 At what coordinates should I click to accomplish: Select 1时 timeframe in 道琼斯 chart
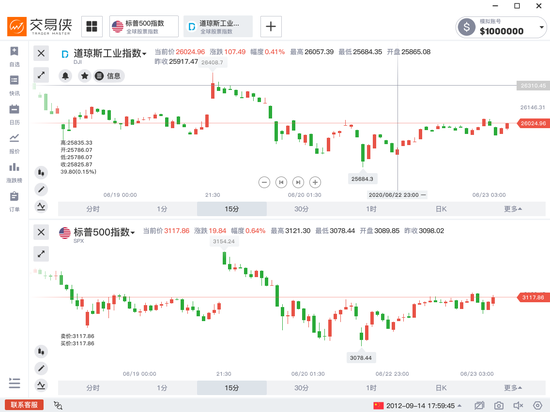[371, 209]
